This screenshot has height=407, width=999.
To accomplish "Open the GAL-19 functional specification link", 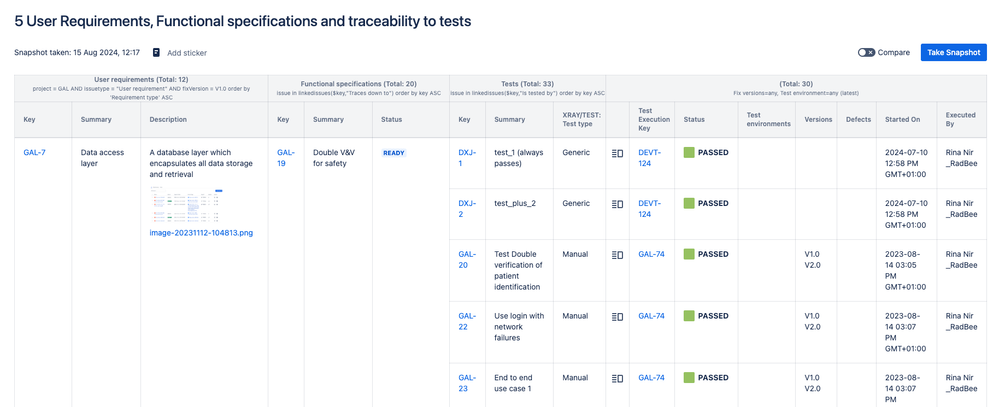I will pos(285,158).
